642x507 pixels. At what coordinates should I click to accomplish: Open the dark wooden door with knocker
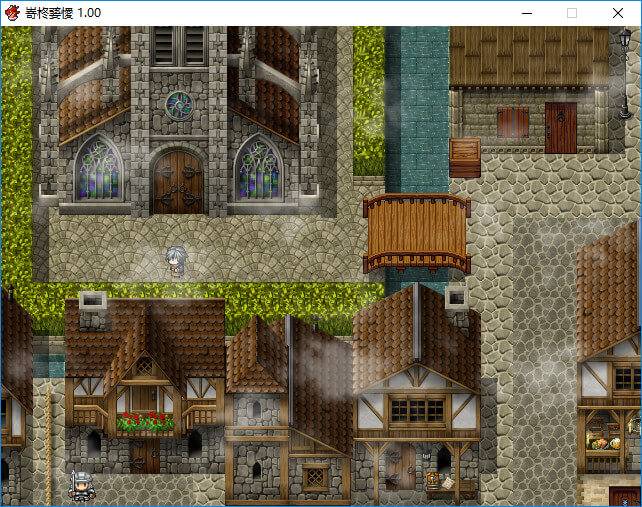point(560,127)
